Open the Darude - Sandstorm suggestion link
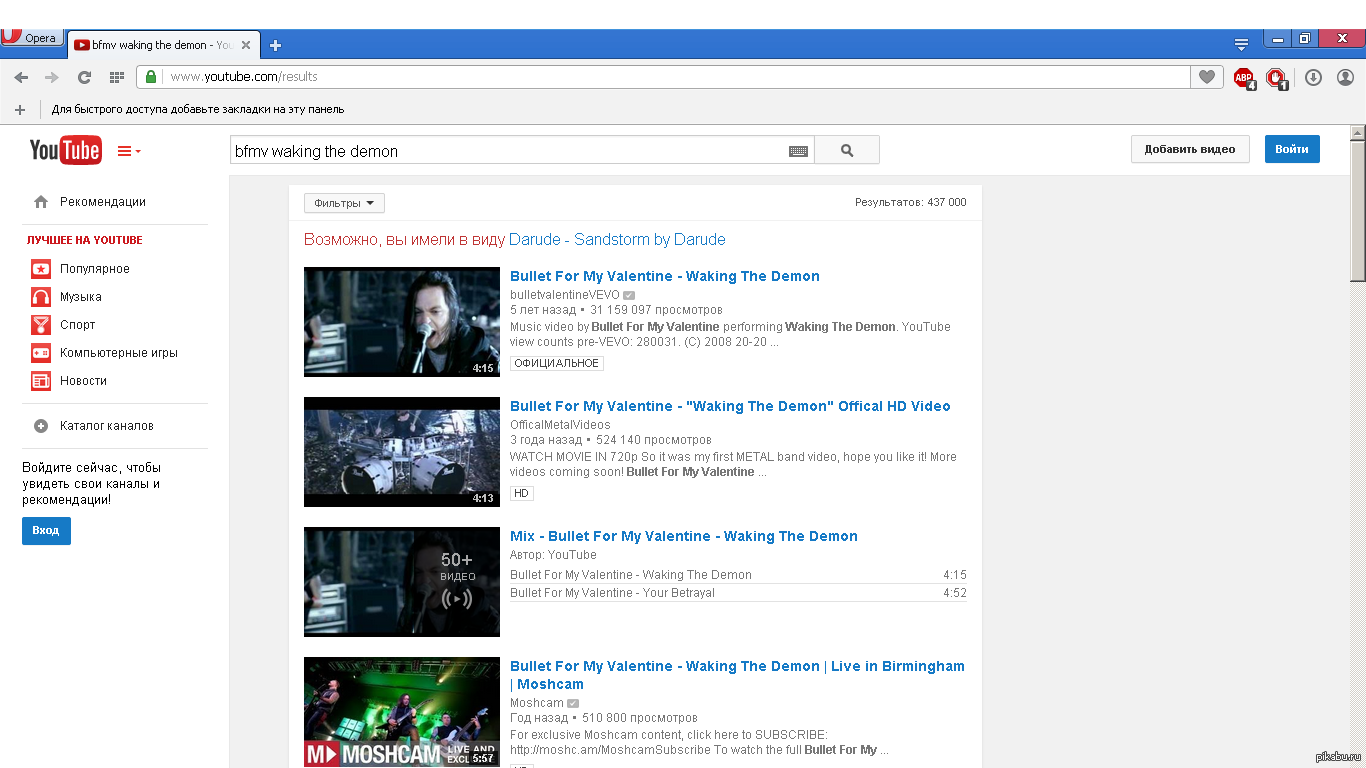Image resolution: width=1366 pixels, height=768 pixels. point(617,240)
